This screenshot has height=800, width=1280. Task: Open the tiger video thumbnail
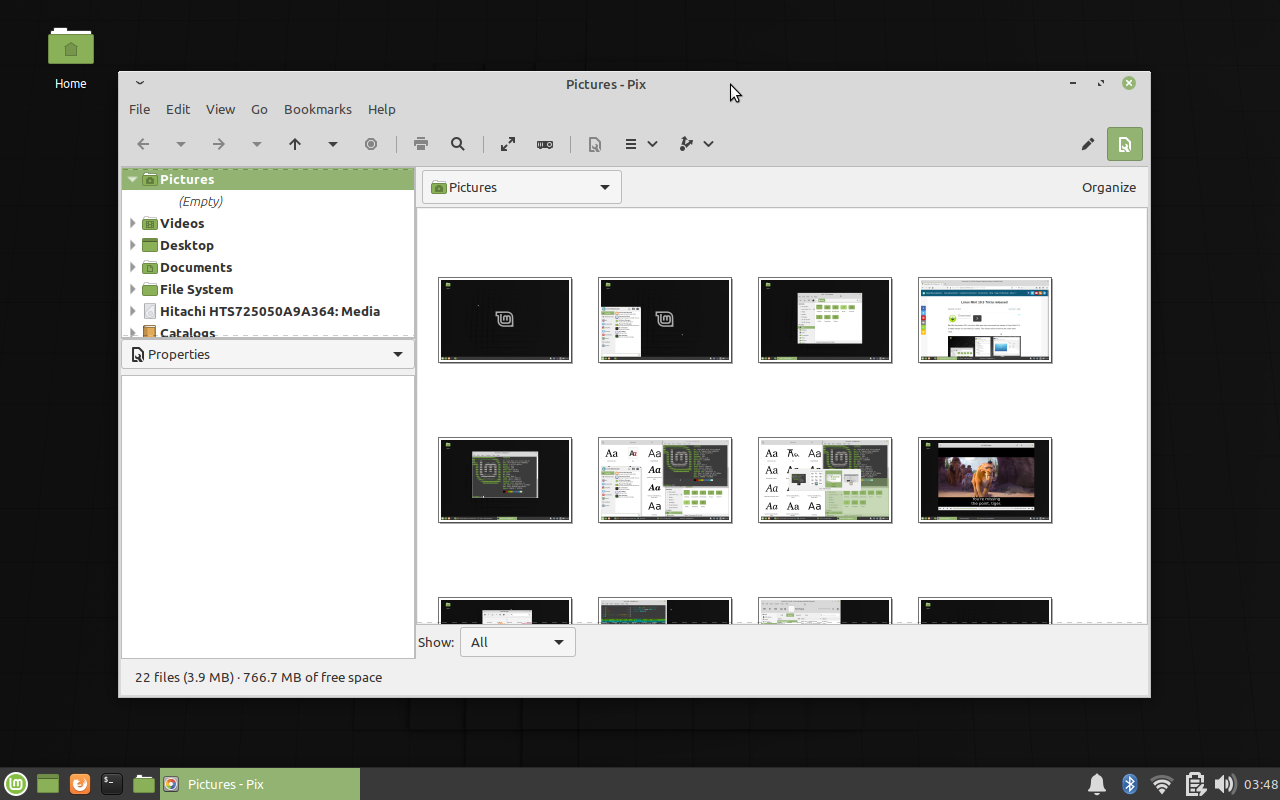[x=984, y=480]
